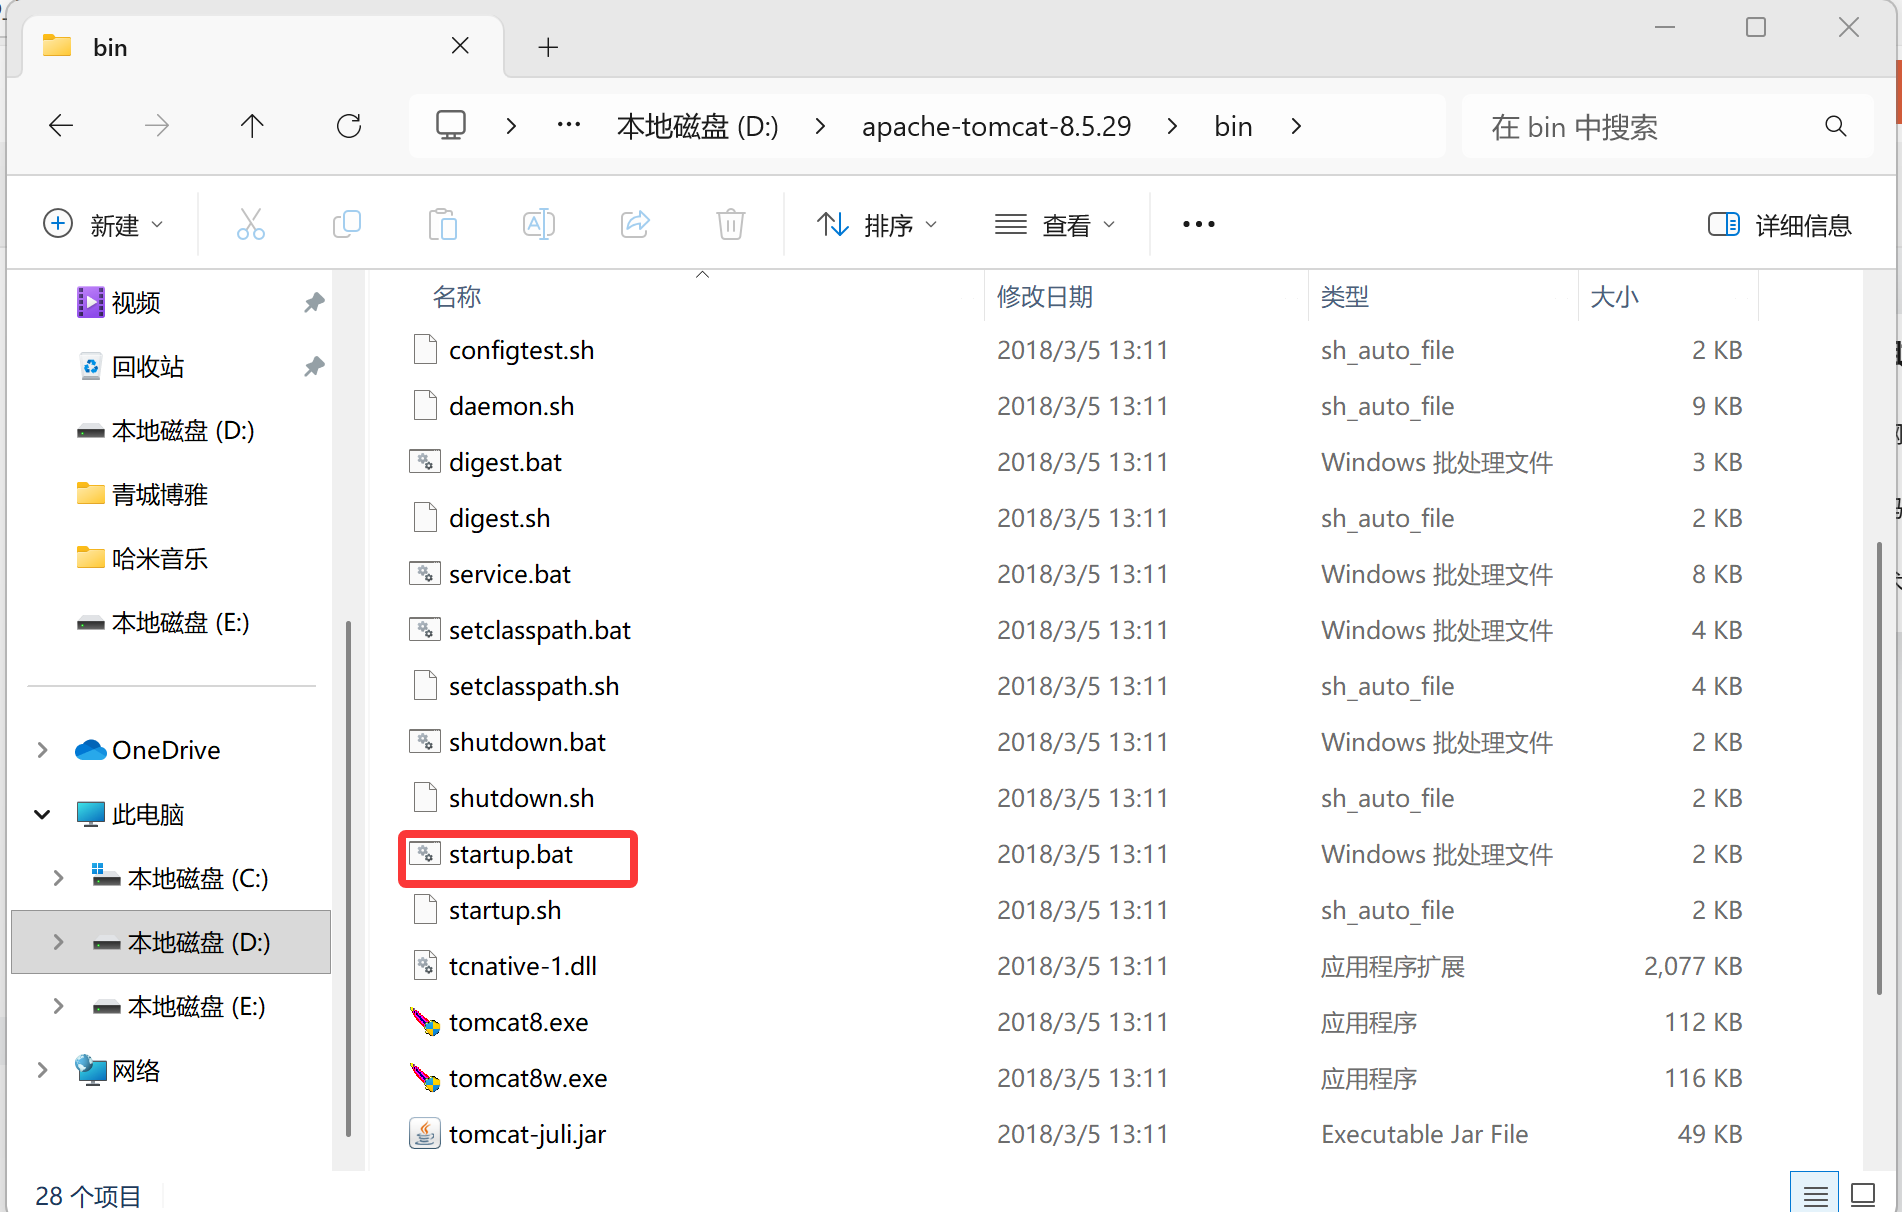Select the digest.bat file
The width and height of the screenshot is (1902, 1212).
coord(505,462)
